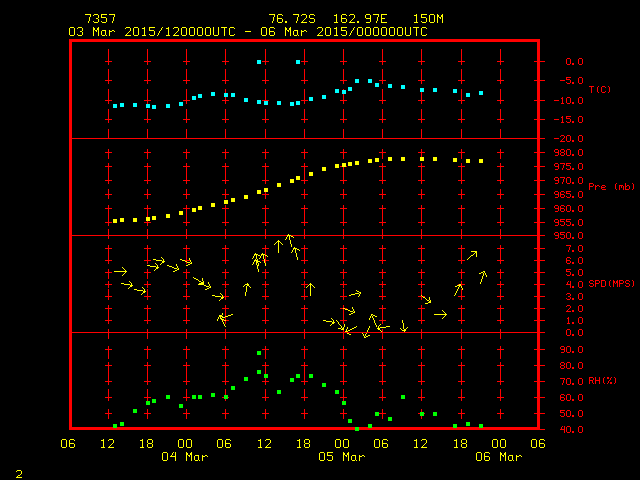This screenshot has width=640, height=480.
Task: Click the number 2 in bottom-left corner
Action: pyautogui.click(x=19, y=470)
